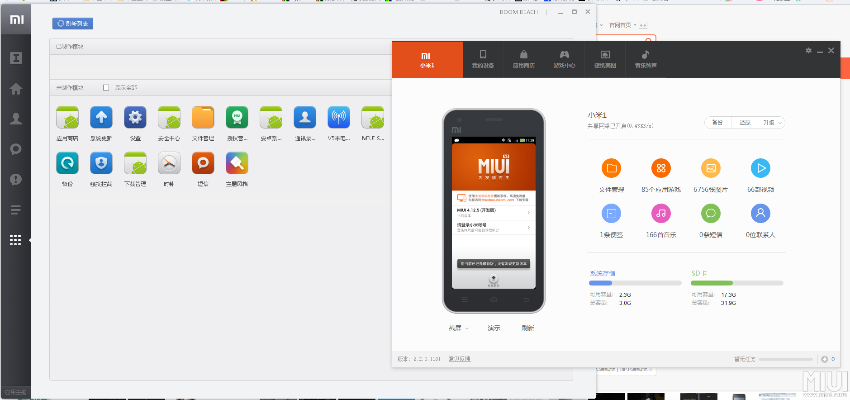Viewport: 850px width, 400px height.
Task: Click the yellow photos gallery icon
Action: click(711, 168)
